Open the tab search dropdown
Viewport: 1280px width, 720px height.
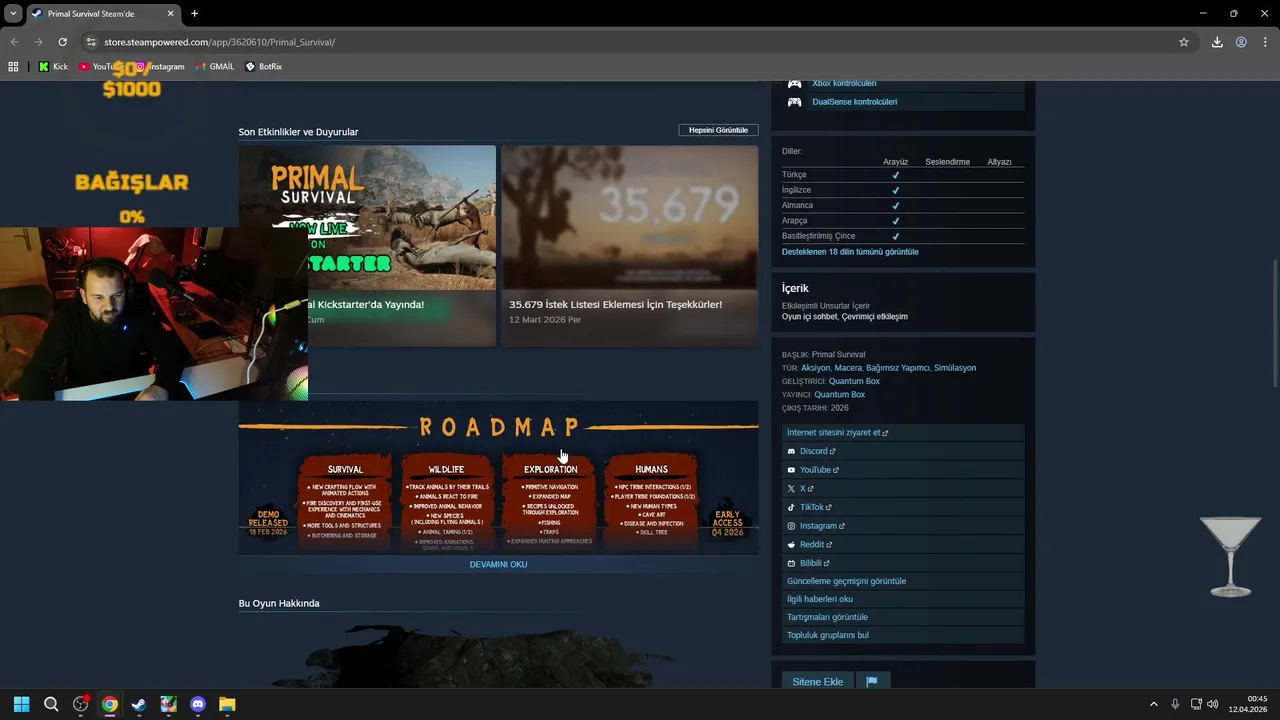[13, 14]
